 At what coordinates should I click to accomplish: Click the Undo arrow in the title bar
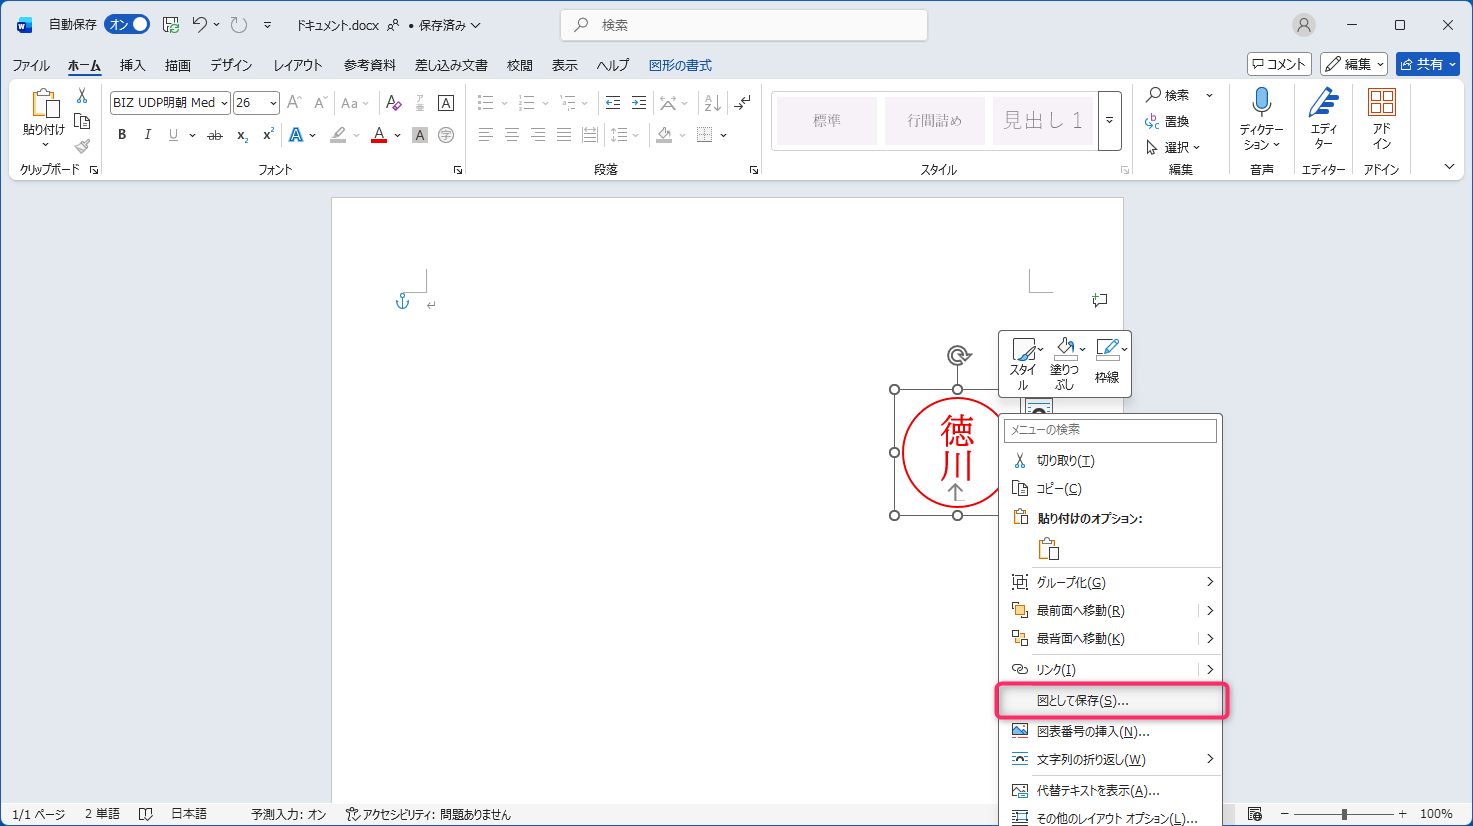200,25
